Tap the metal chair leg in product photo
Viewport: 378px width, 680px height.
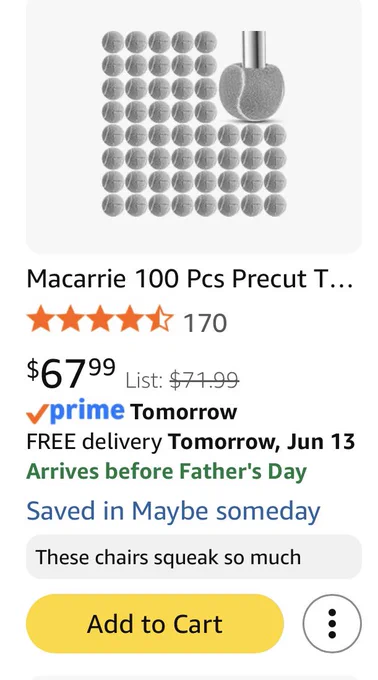coord(254,49)
